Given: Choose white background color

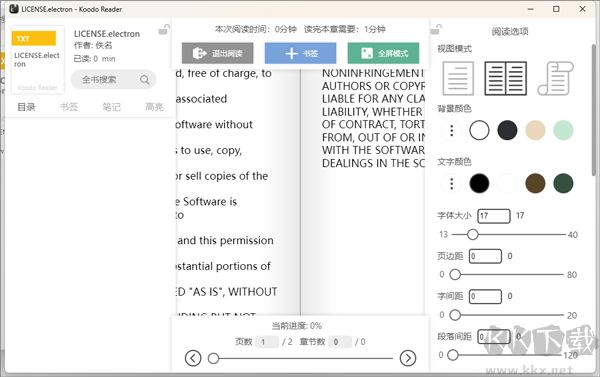Looking at the screenshot, I should pos(479,130).
